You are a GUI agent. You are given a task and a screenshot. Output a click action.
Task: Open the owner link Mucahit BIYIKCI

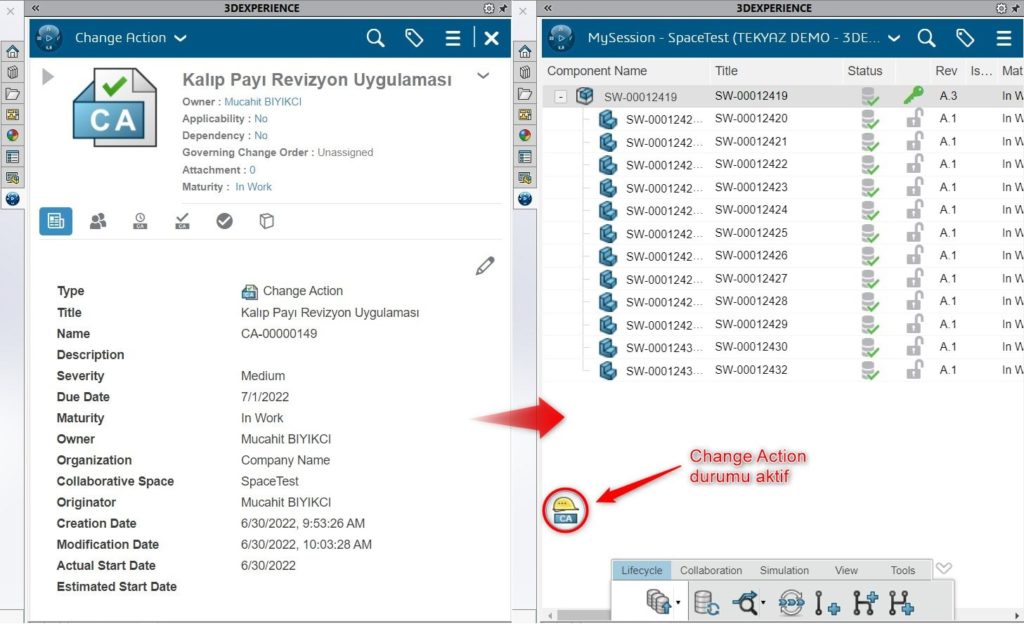[263, 102]
